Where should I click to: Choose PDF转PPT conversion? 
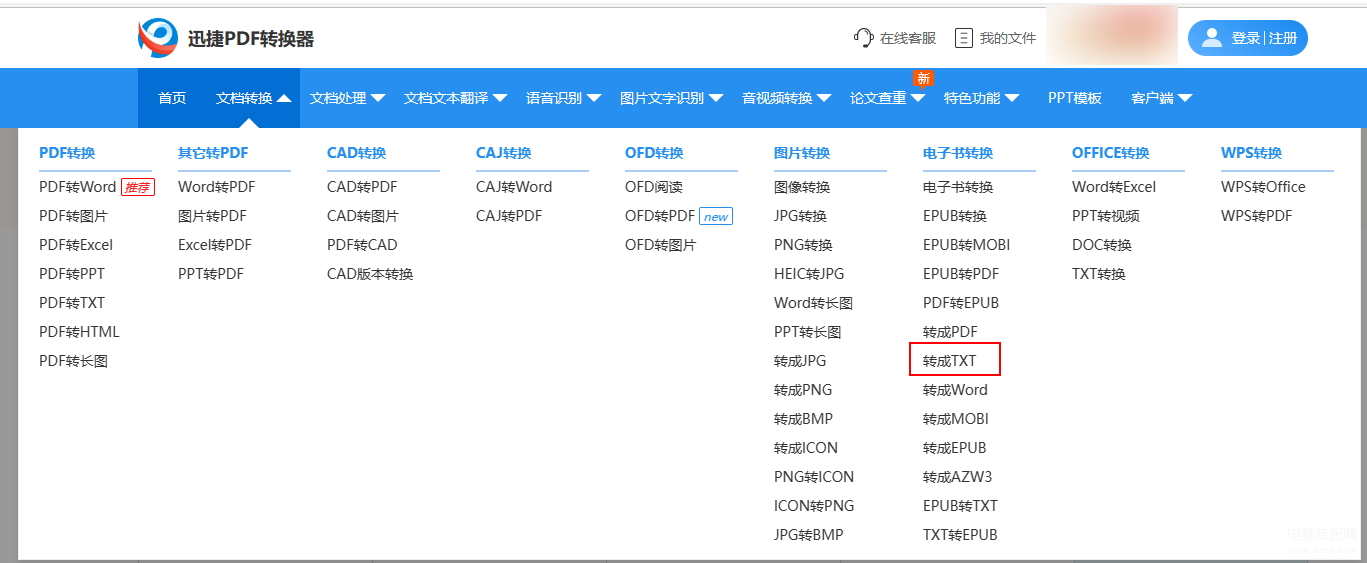point(72,274)
